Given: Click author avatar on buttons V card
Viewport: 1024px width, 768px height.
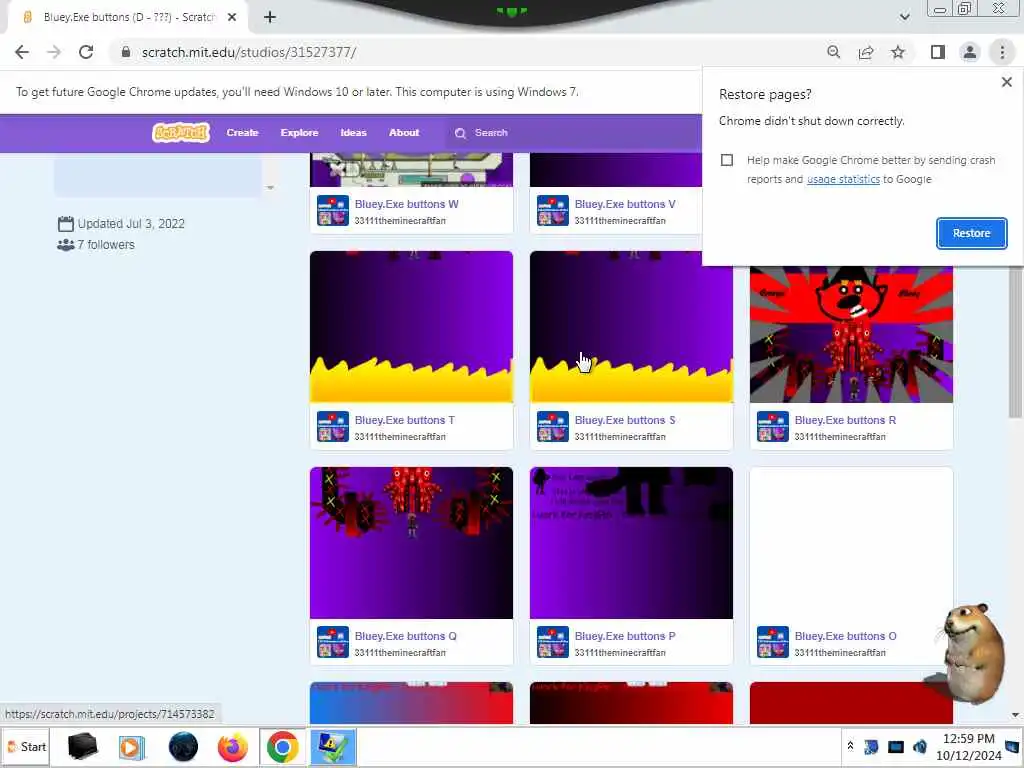Looking at the screenshot, I should point(552,210).
